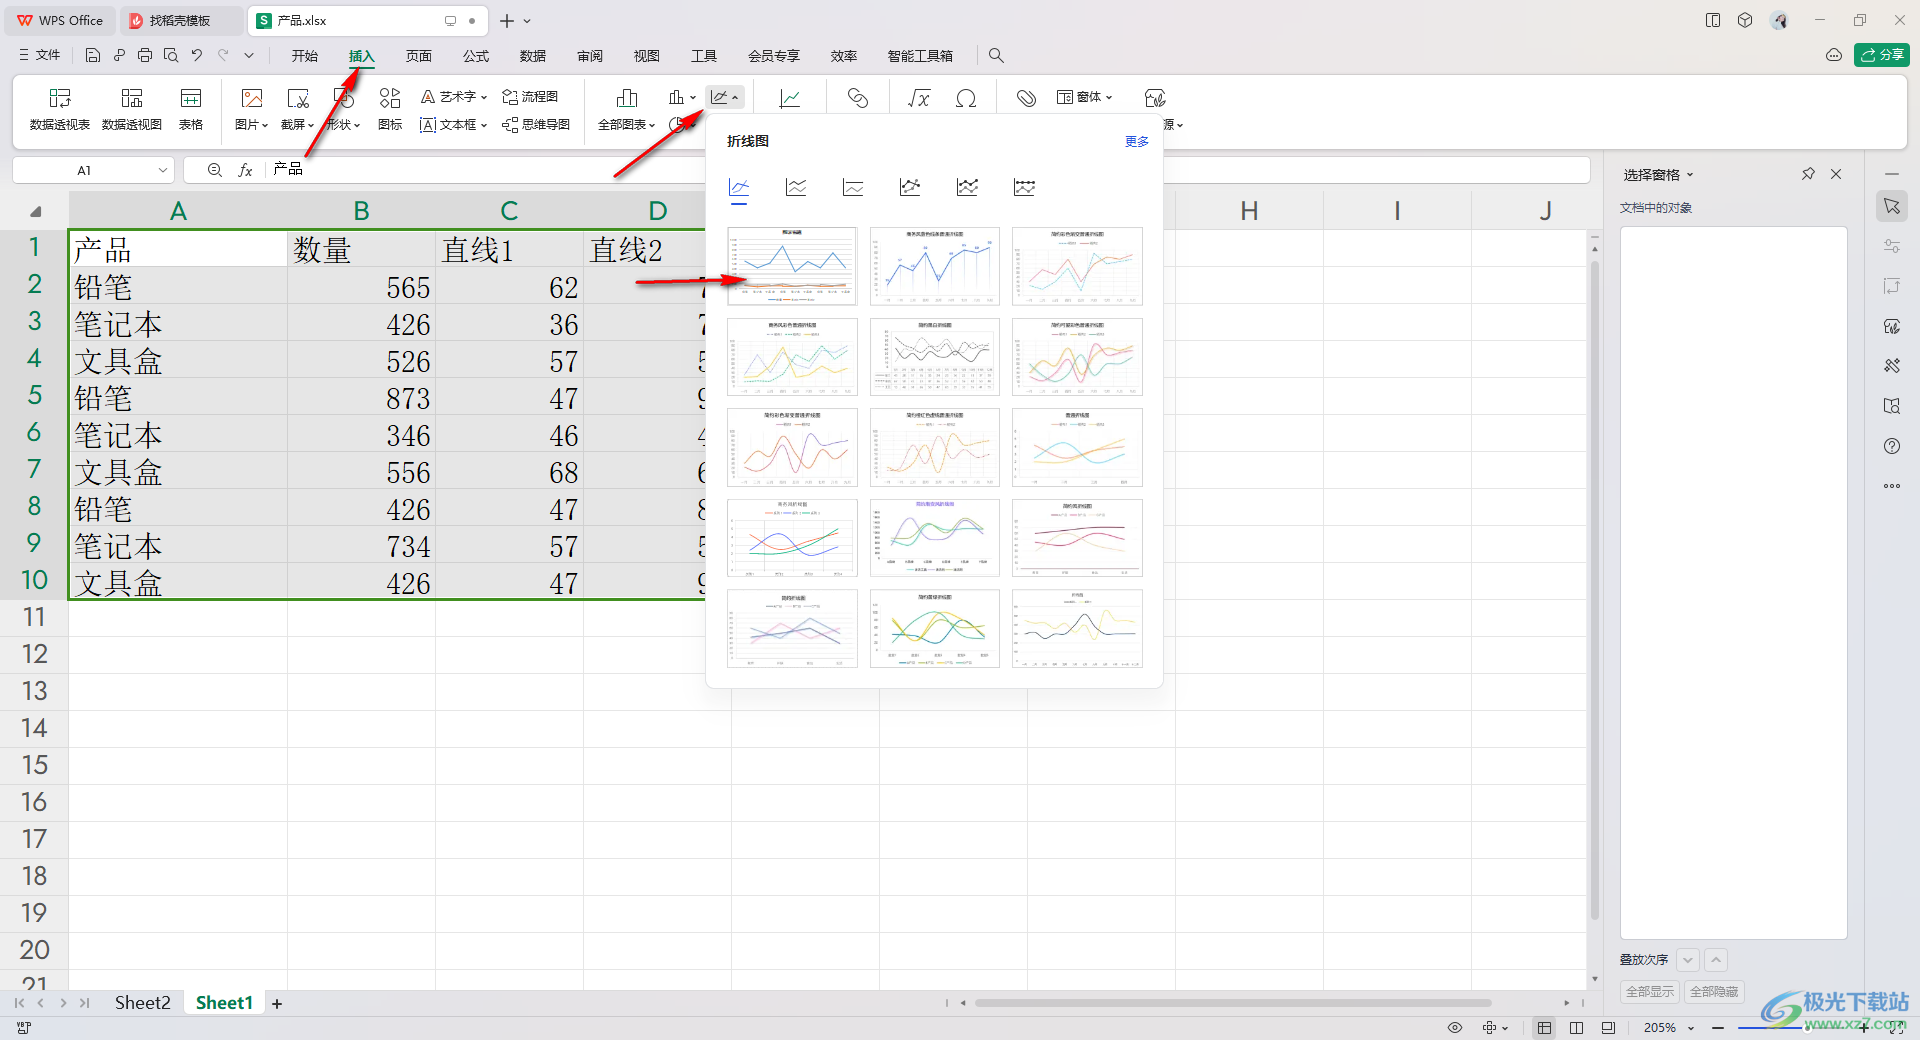The width and height of the screenshot is (1920, 1040).
Task: Switch to page layout view in status bar
Action: (1608, 1027)
